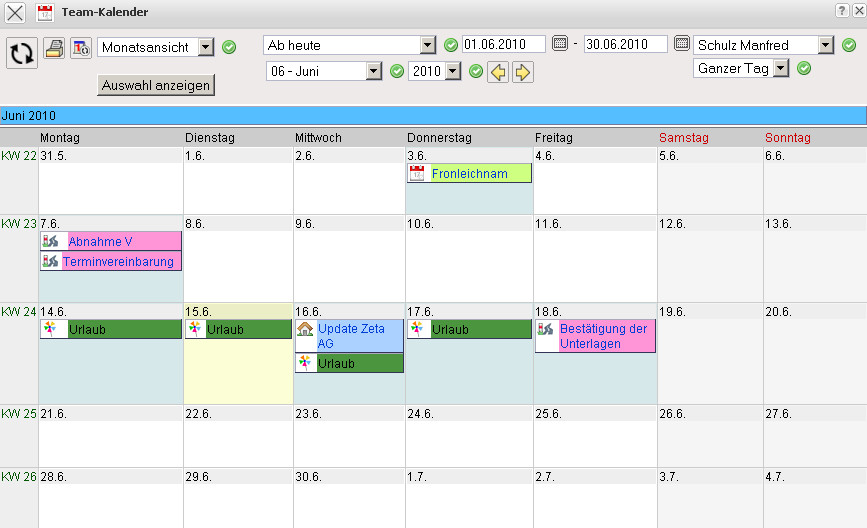Open the Monatsansicht view dropdown
The width and height of the screenshot is (867, 528).
(x=205, y=47)
